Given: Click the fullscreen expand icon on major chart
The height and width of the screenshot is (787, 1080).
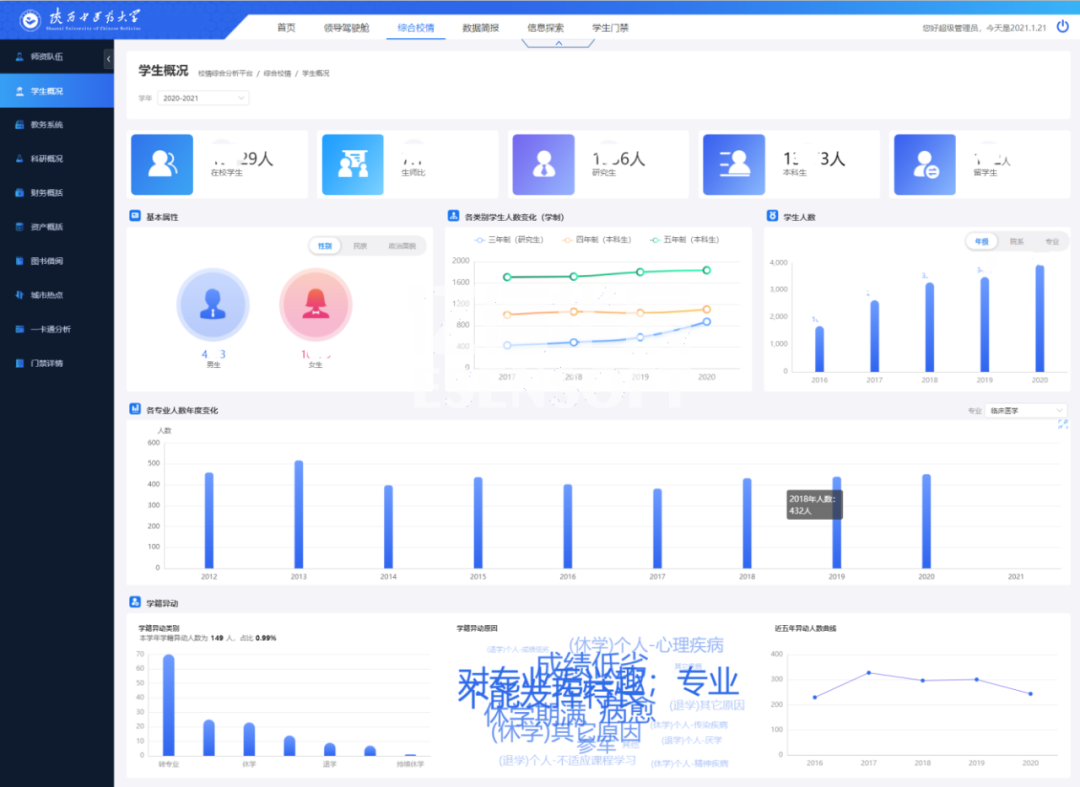Looking at the screenshot, I should [x=1062, y=425].
